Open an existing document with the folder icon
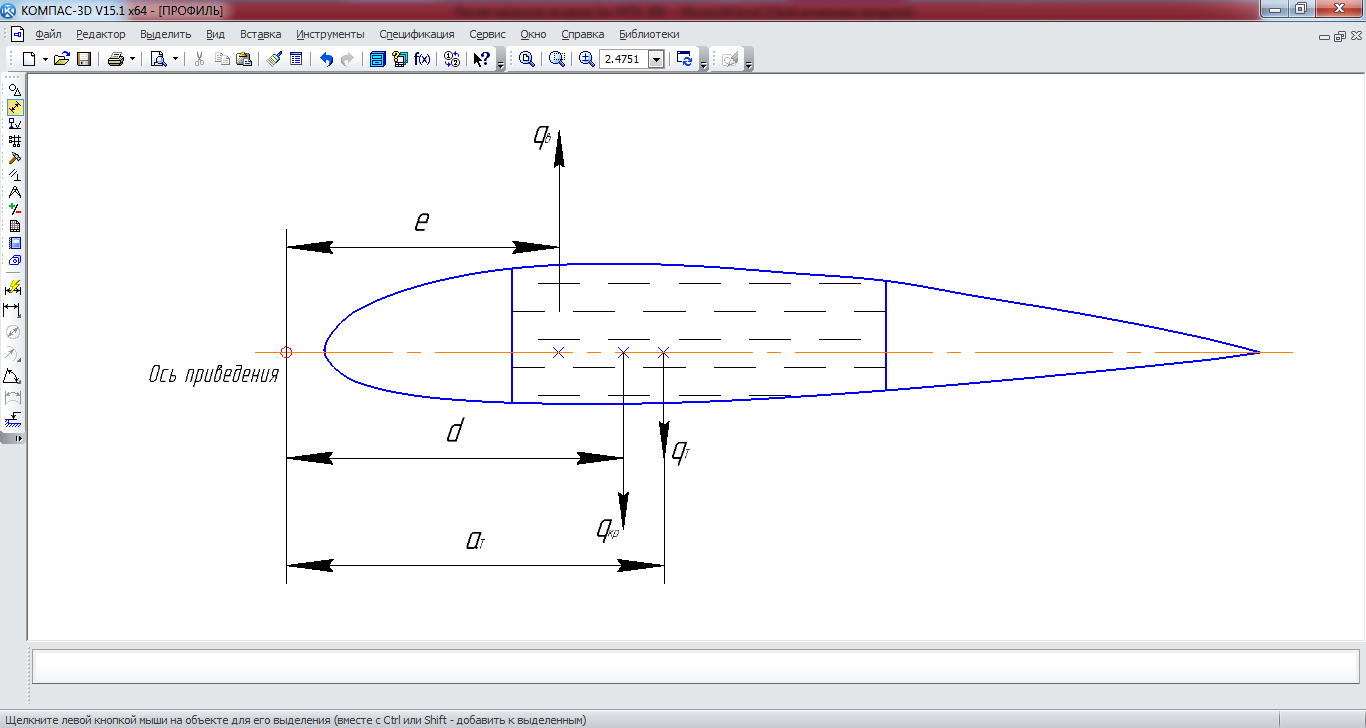 tap(62, 59)
